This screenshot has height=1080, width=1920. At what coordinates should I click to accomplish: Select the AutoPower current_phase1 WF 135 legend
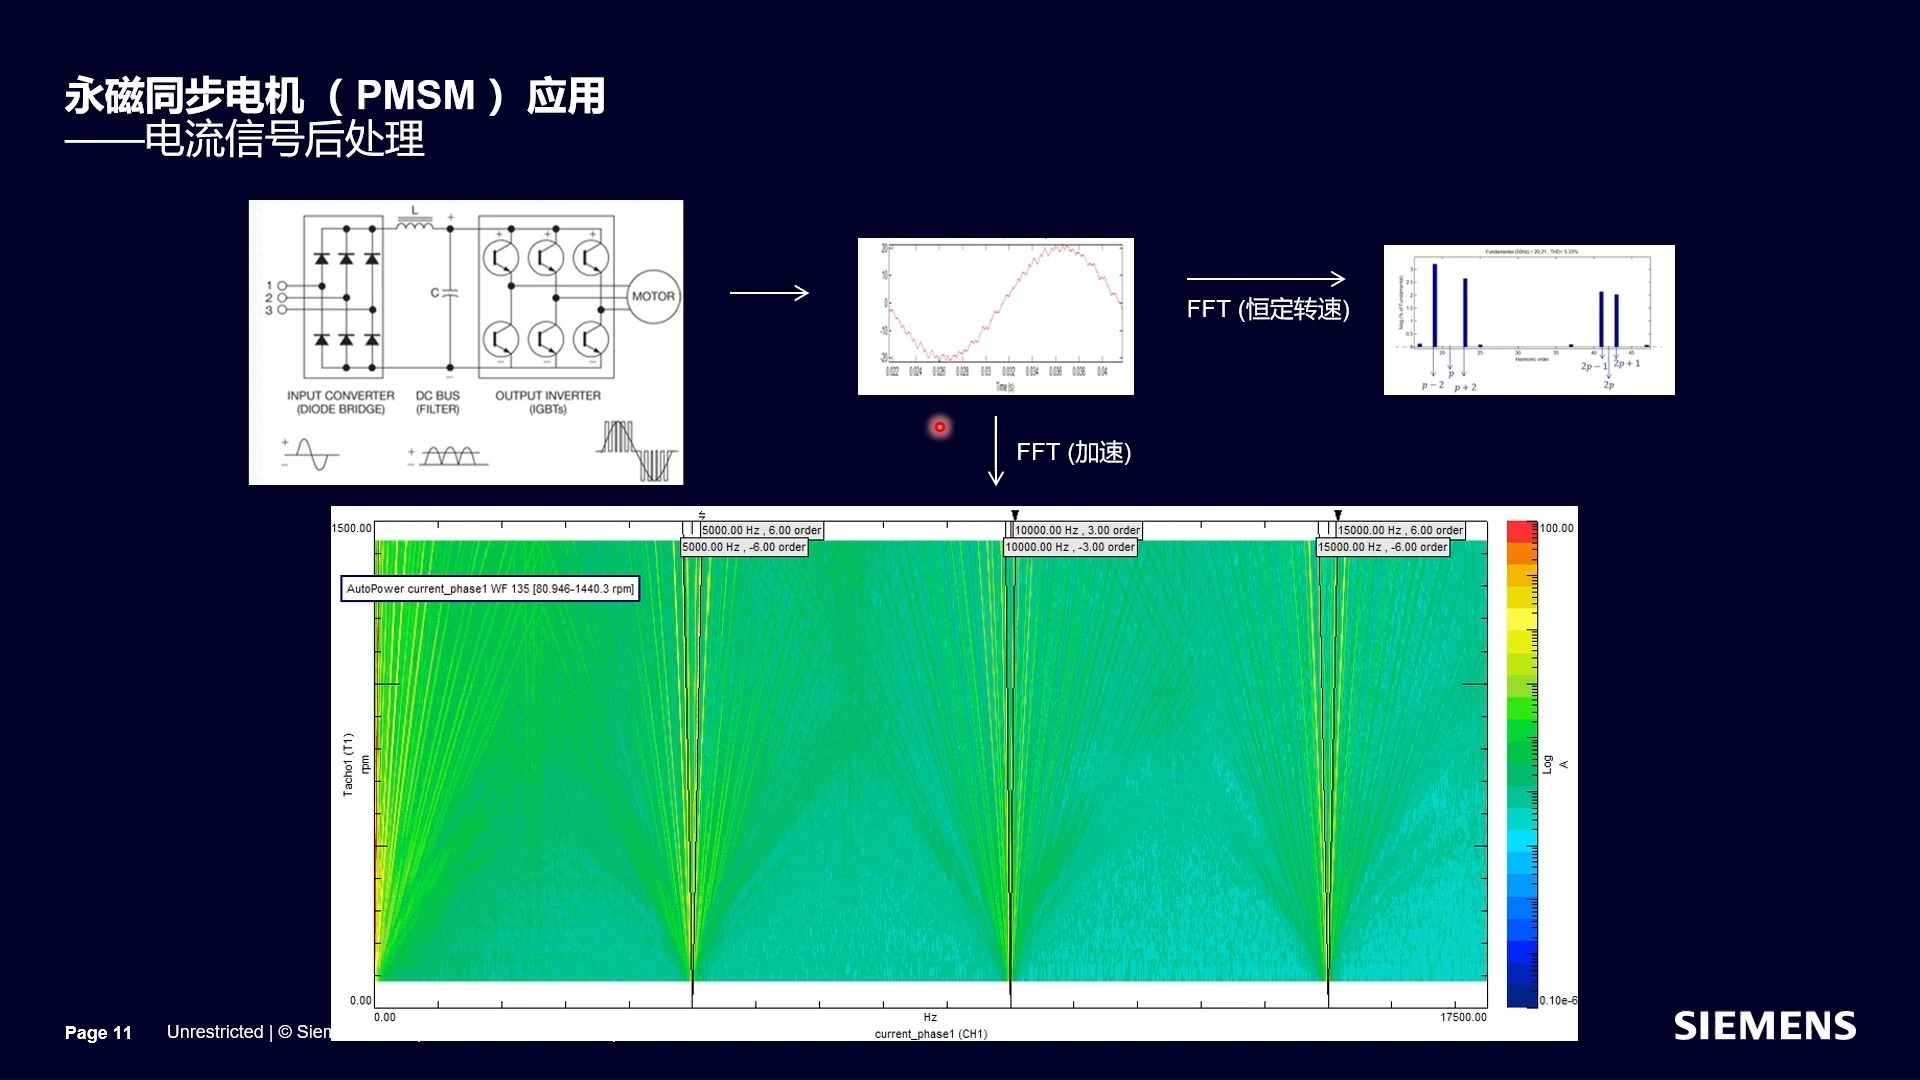[490, 589]
